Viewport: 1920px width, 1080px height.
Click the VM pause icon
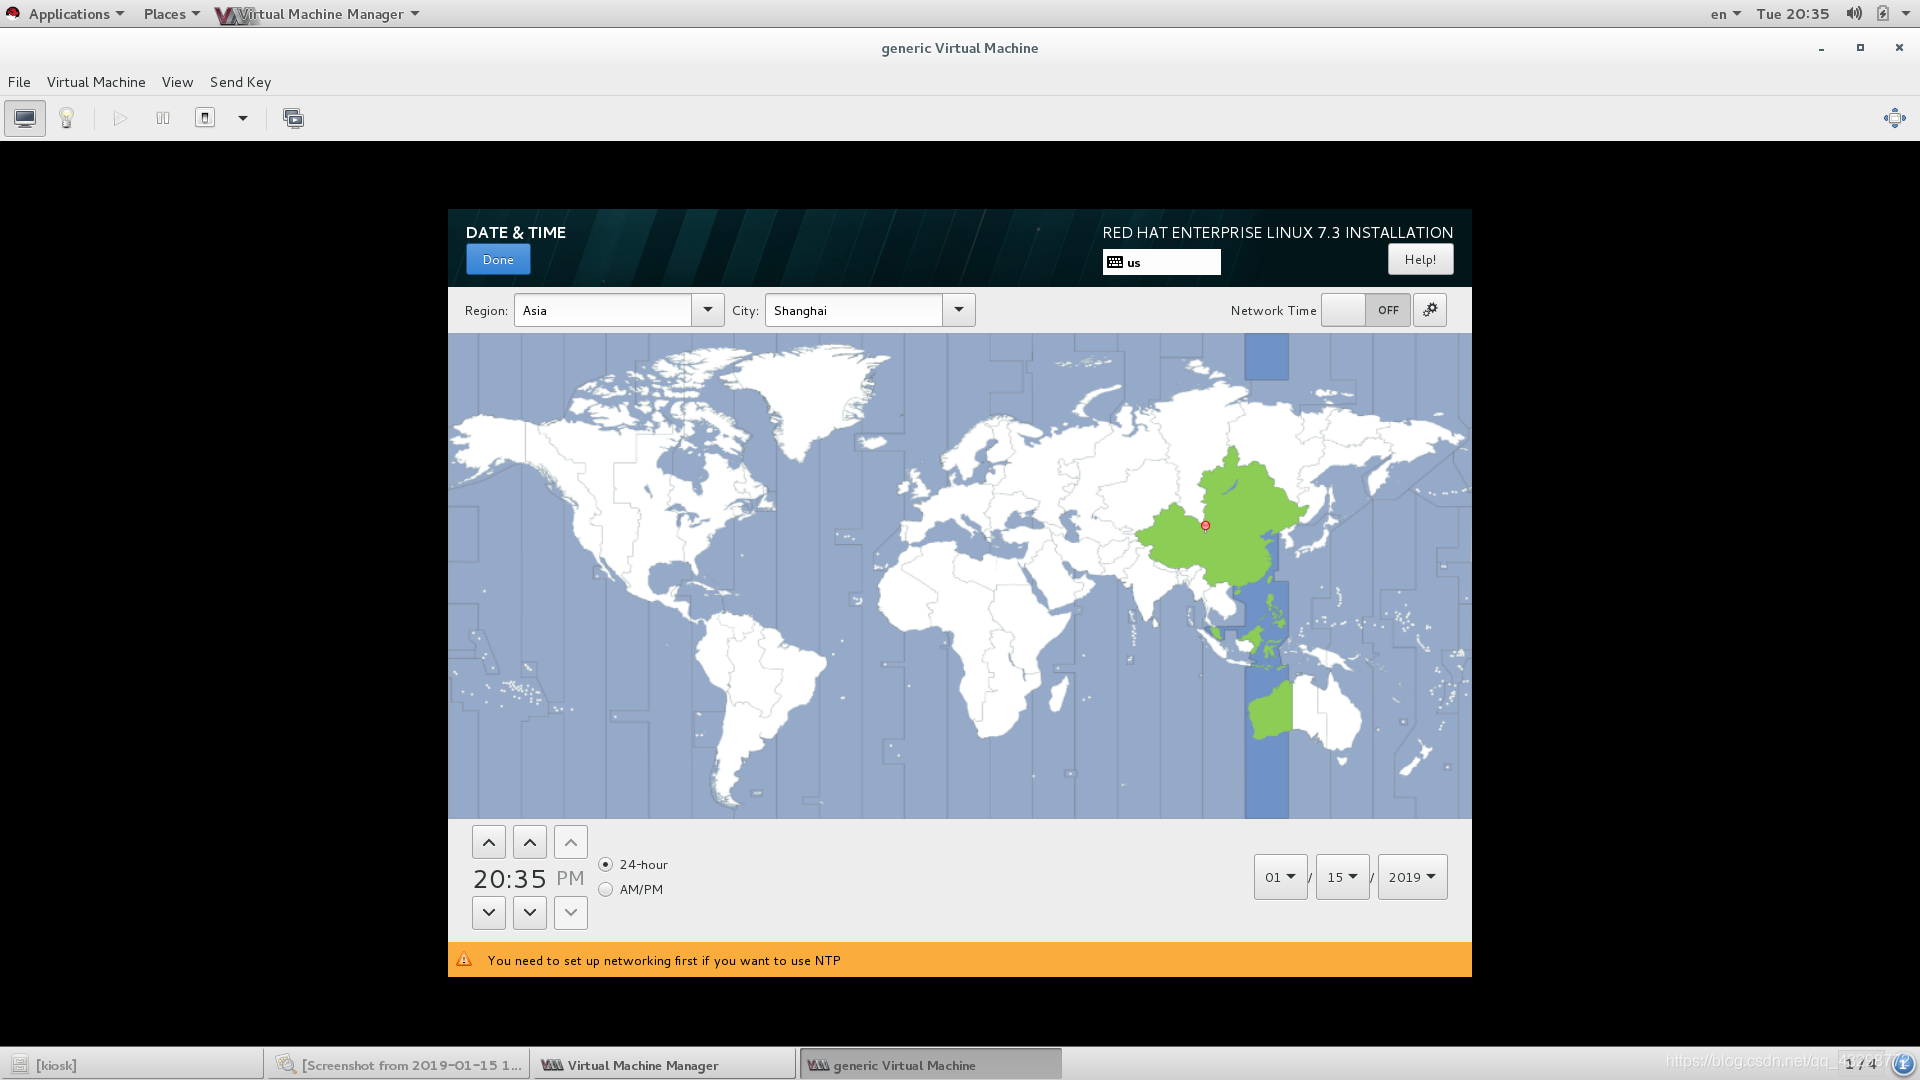[x=161, y=117]
